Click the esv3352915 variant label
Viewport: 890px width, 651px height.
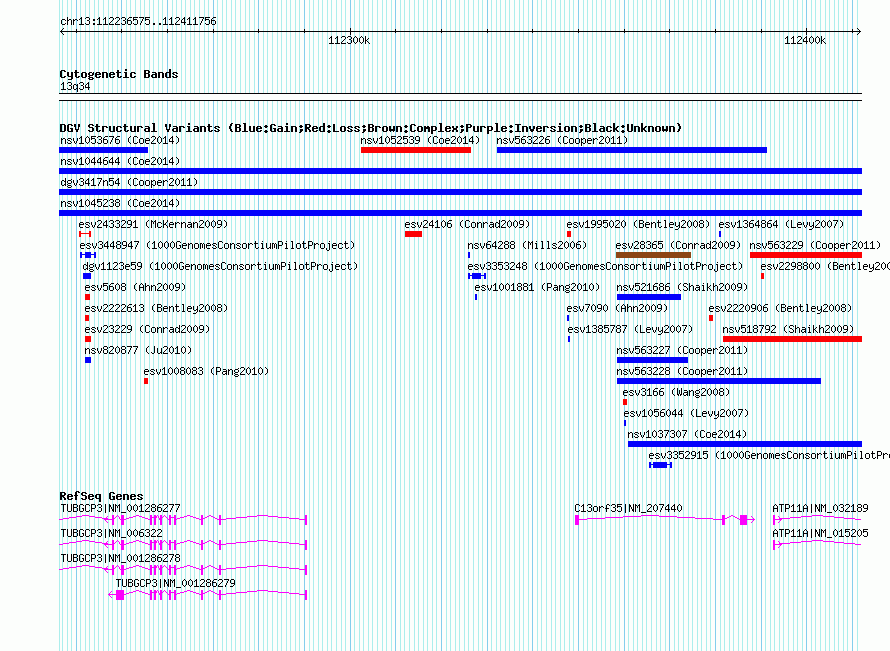[x=769, y=455]
